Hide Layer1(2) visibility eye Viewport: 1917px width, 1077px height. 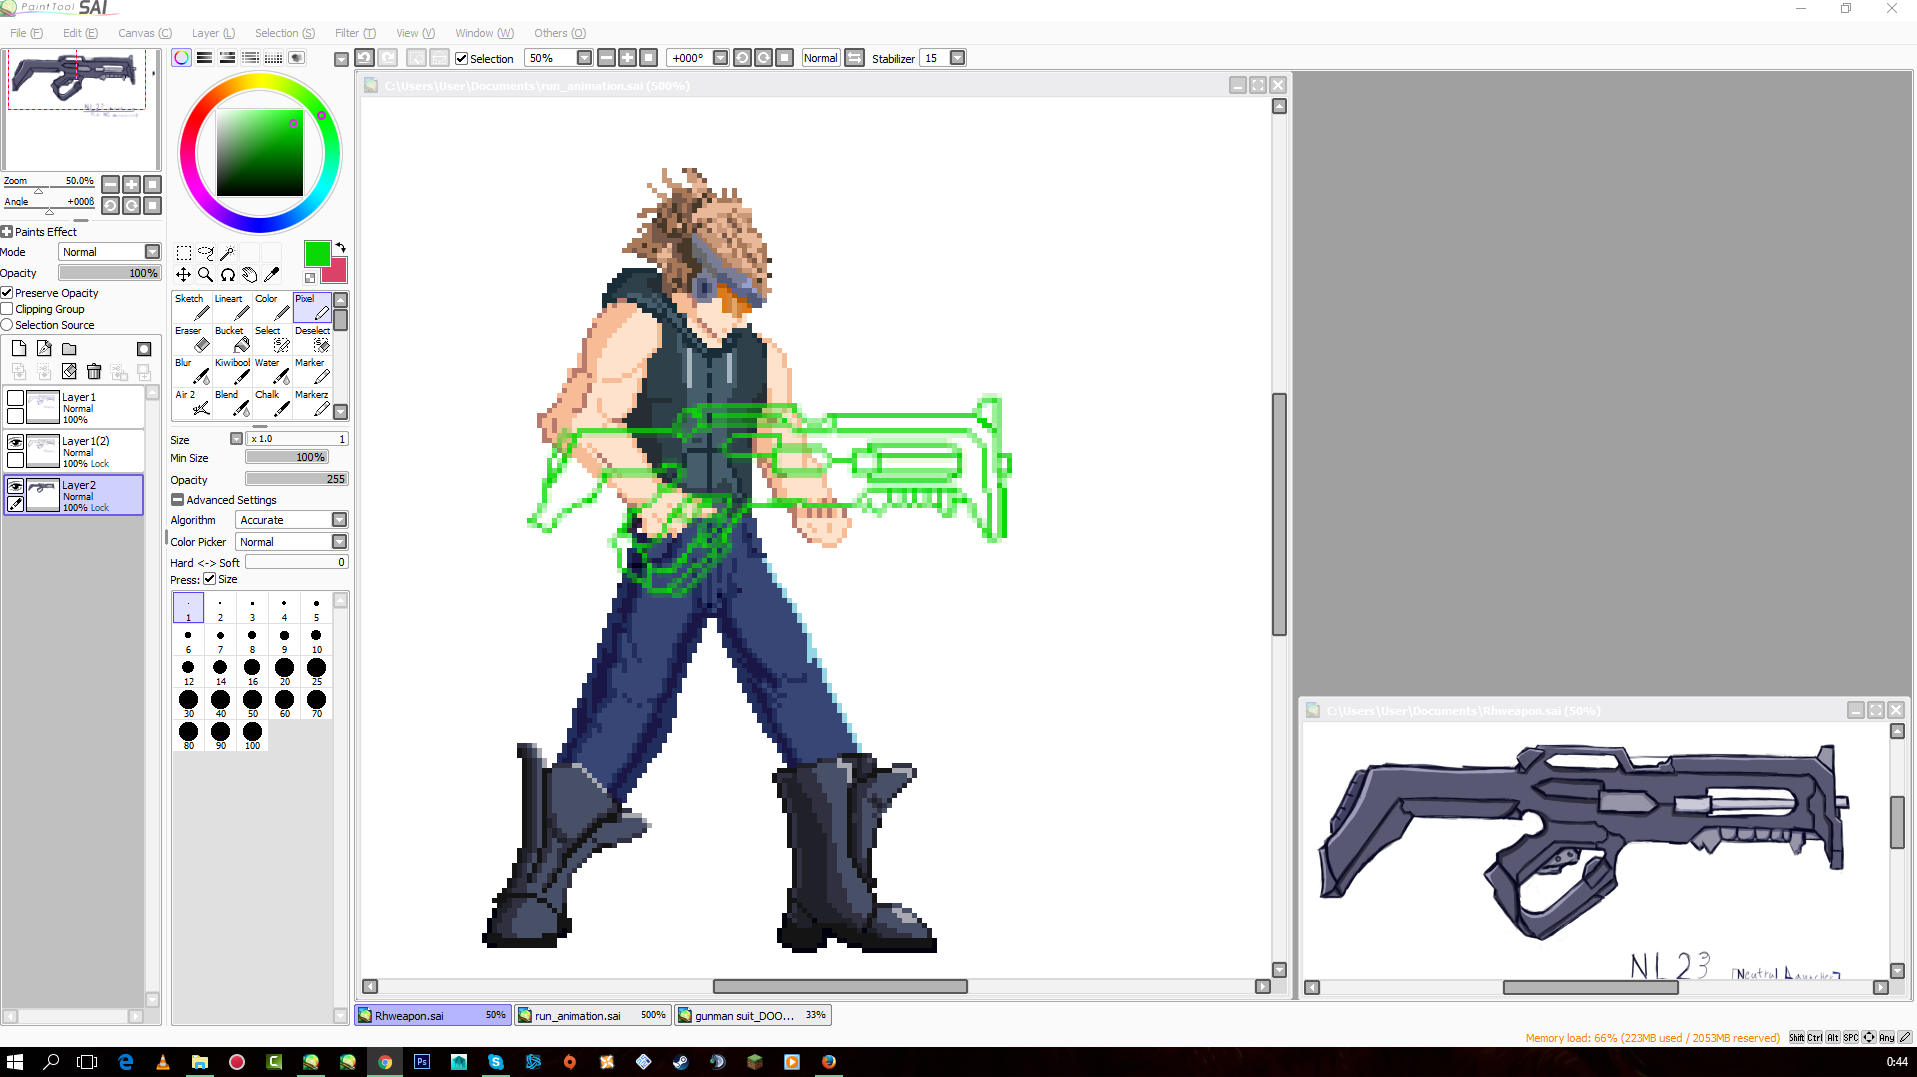[15, 442]
